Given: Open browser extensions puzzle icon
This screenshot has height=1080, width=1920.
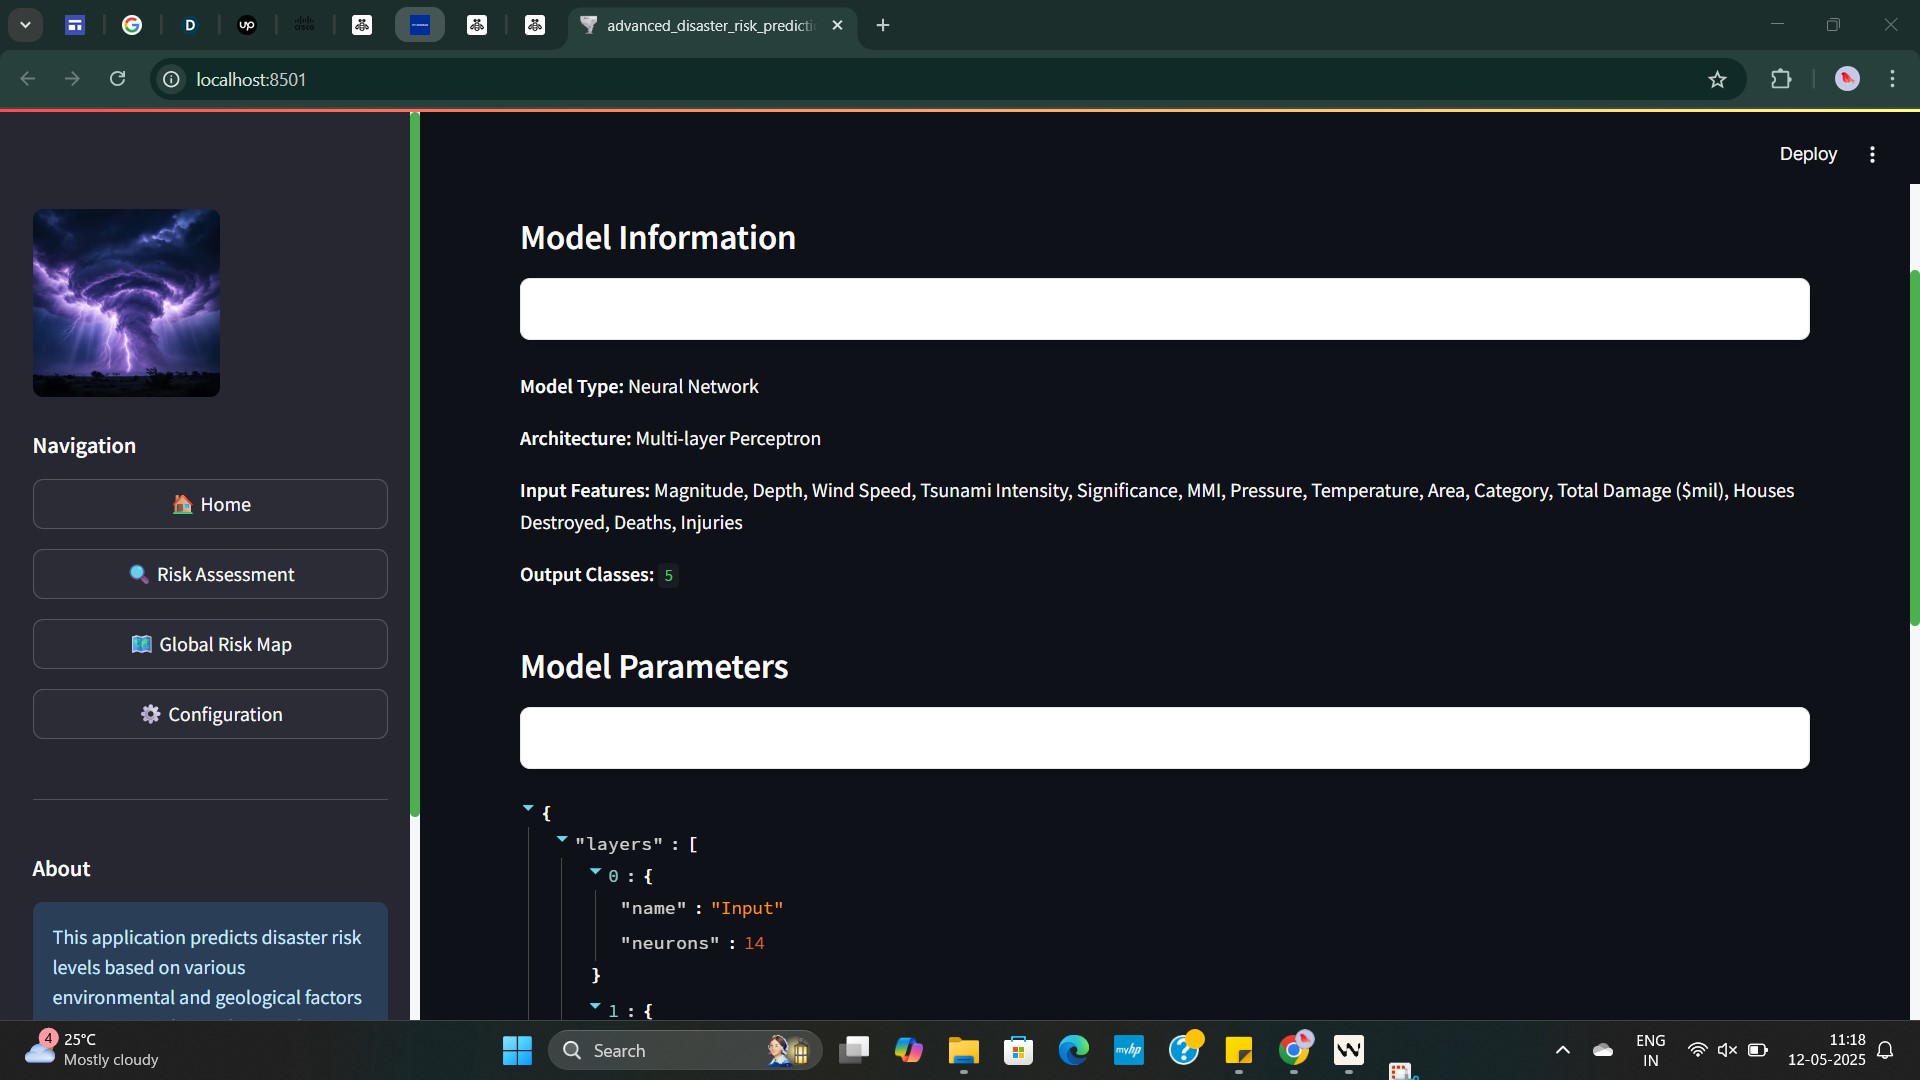Looking at the screenshot, I should pyautogui.click(x=1781, y=80).
